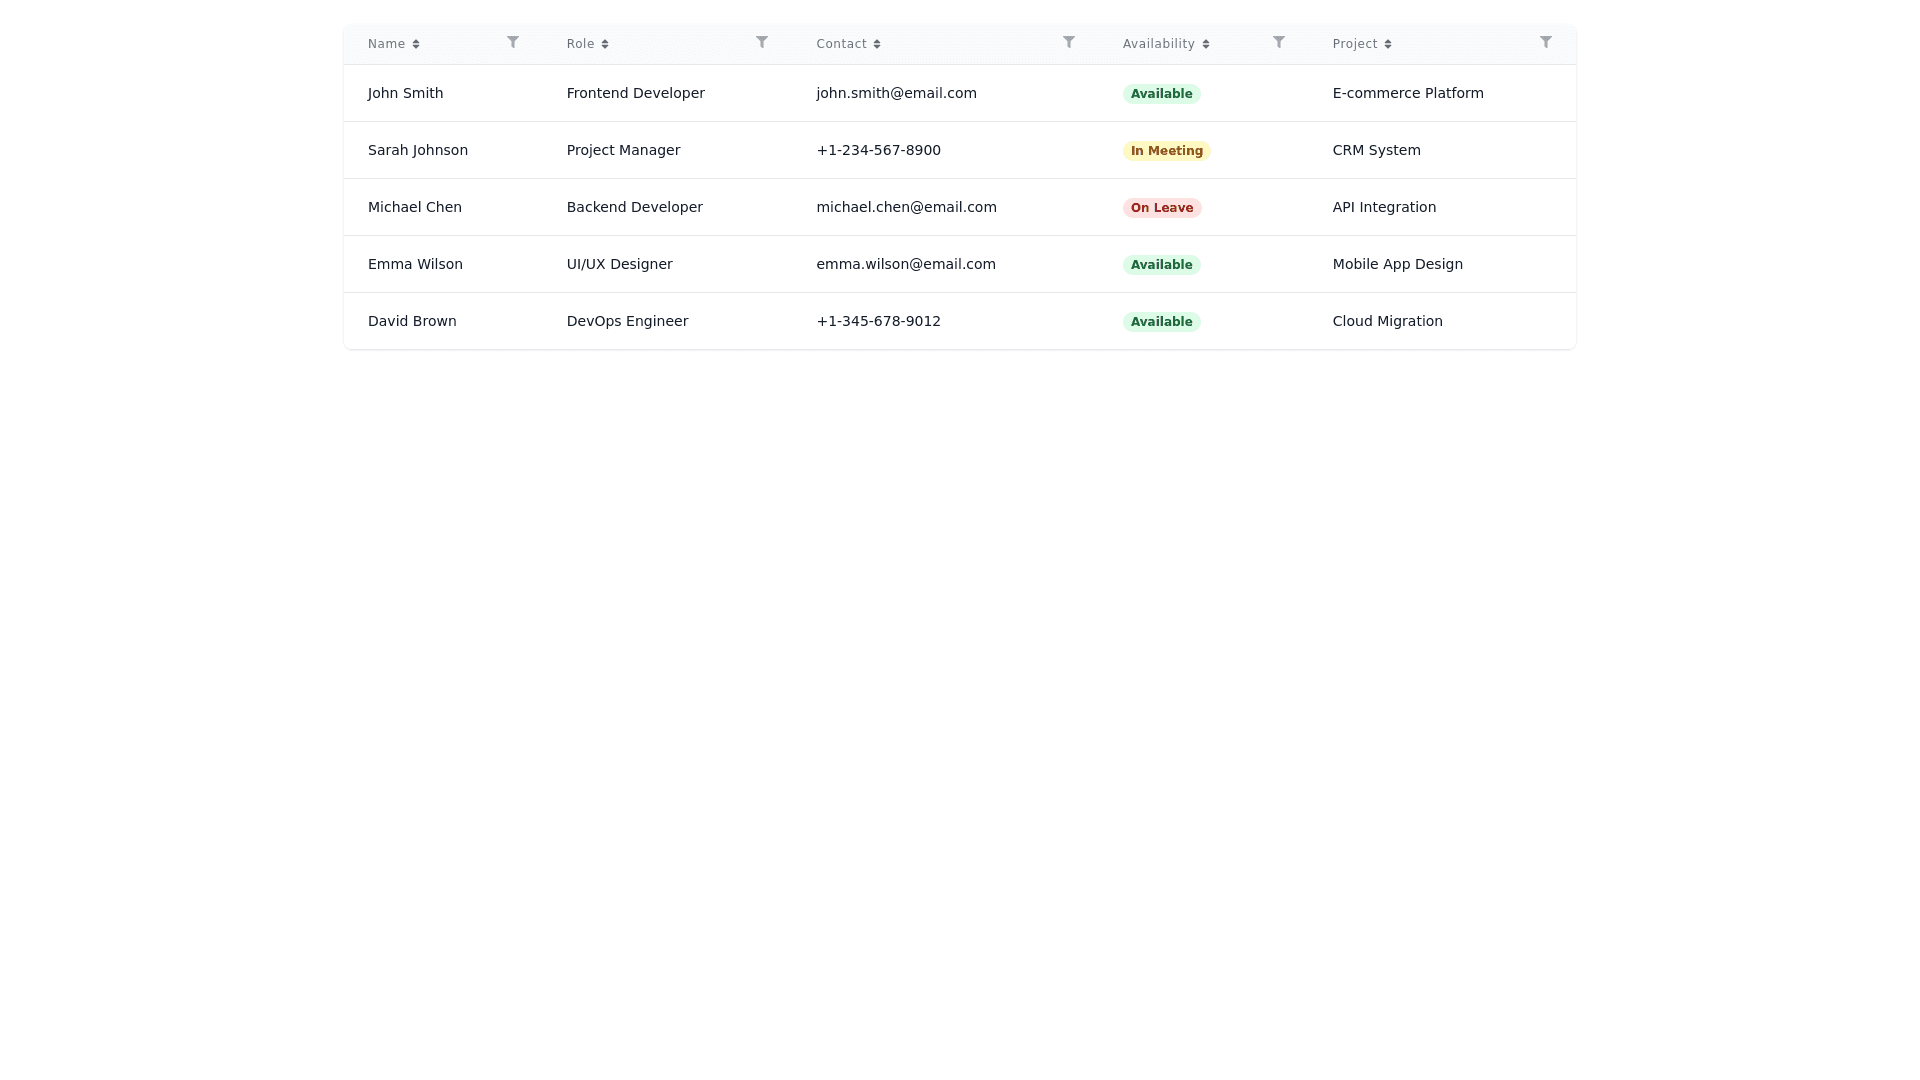Select the UI/UX Designer role cell
Image resolution: width=1920 pixels, height=1080 pixels.
click(x=619, y=264)
